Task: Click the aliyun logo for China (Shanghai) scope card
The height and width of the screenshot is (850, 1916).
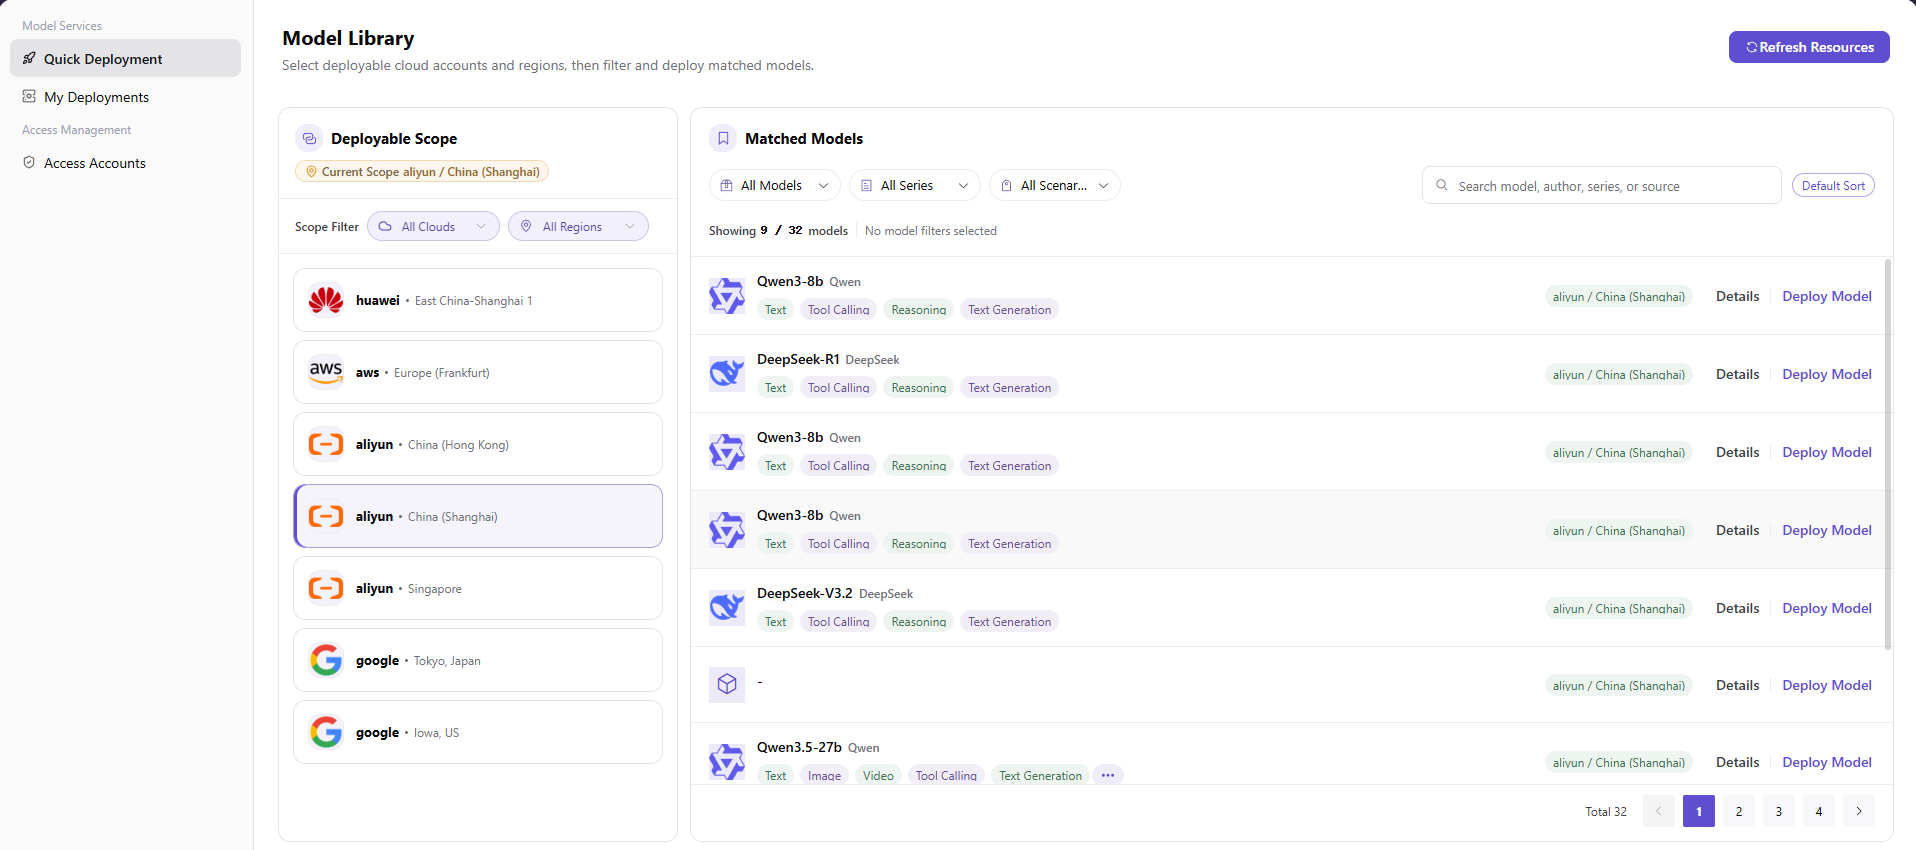Action: tap(326, 516)
